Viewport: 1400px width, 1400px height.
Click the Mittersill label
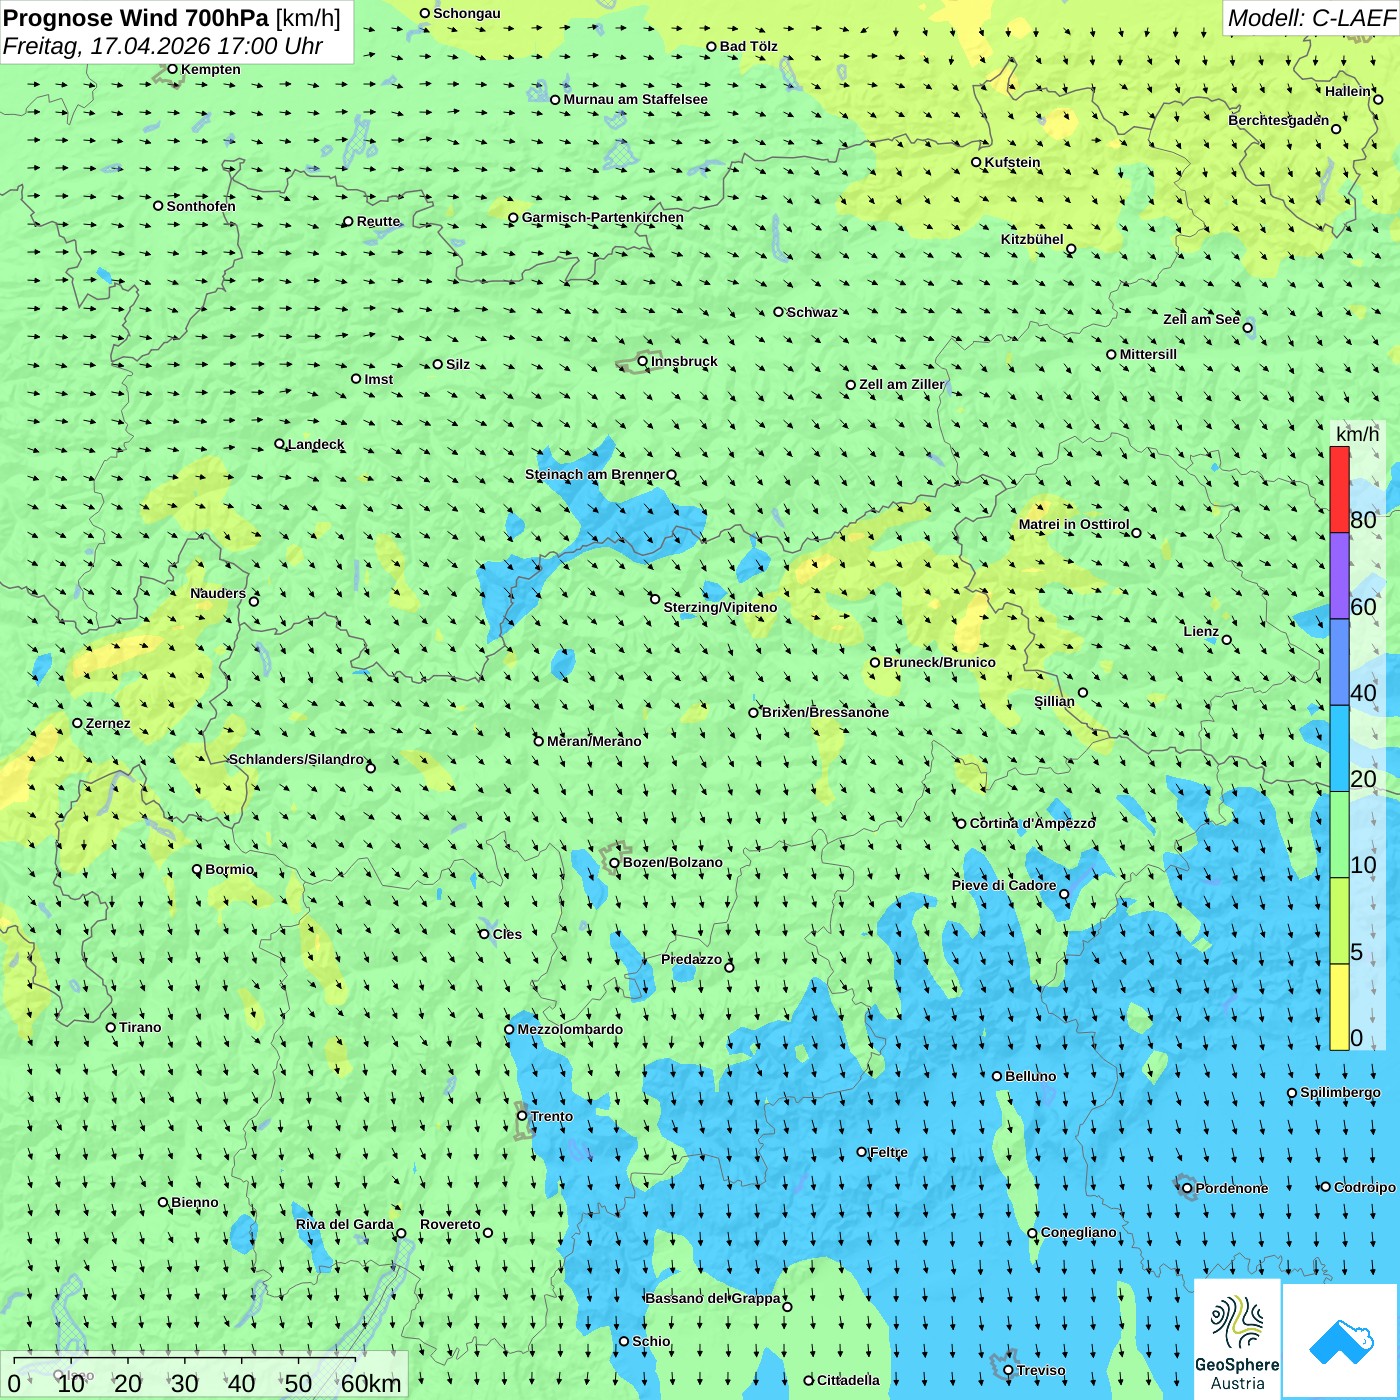tap(1148, 354)
